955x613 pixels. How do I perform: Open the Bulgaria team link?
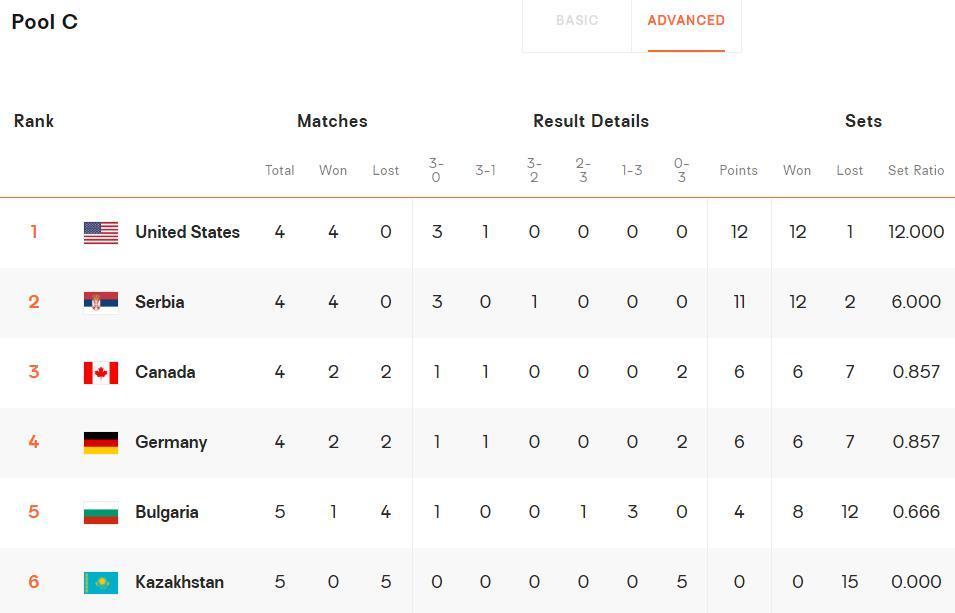(x=167, y=512)
